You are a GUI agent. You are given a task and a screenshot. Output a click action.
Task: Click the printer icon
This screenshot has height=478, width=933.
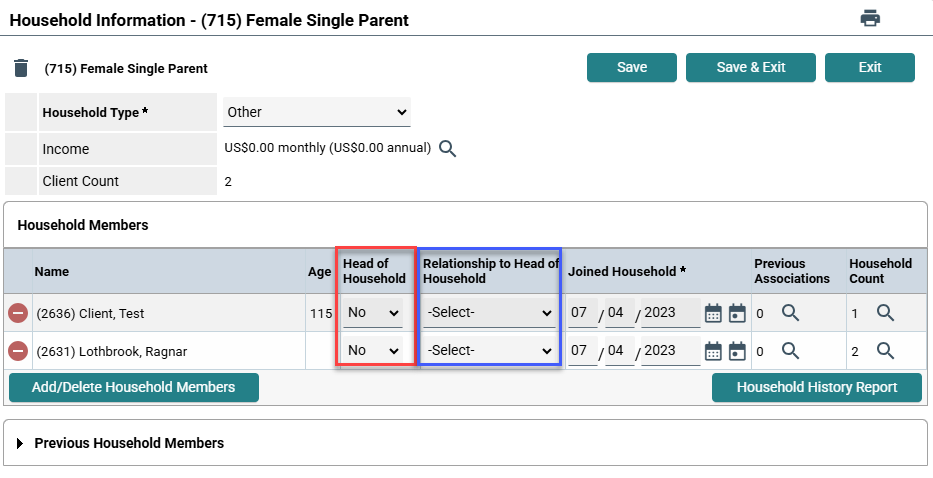click(870, 17)
